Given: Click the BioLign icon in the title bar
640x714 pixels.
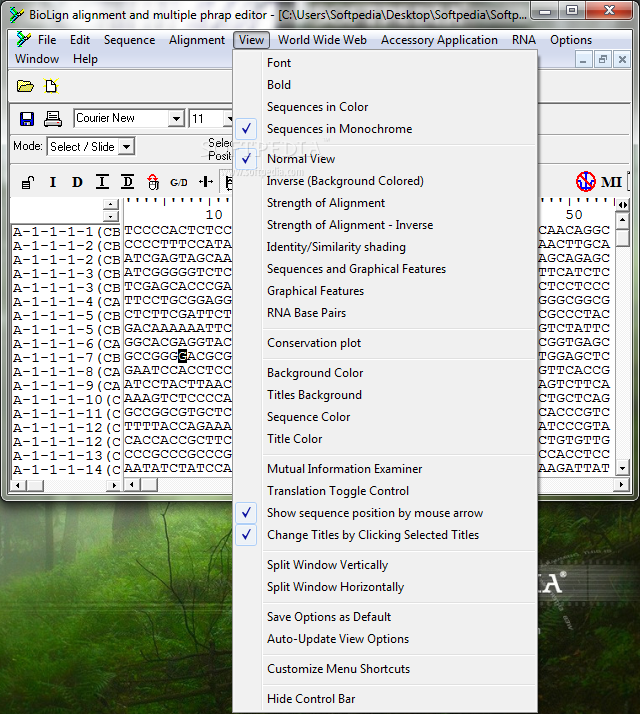Looking at the screenshot, I should click(x=17, y=15).
